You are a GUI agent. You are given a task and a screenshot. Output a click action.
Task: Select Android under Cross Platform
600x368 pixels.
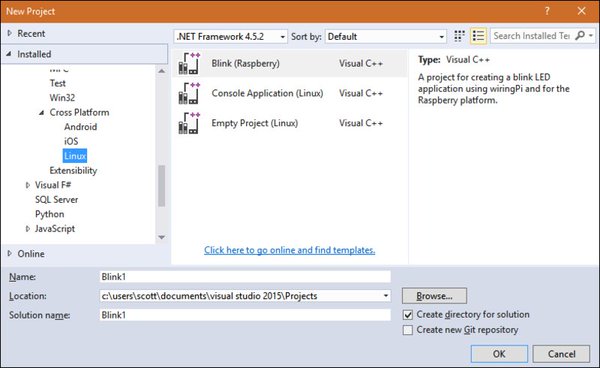80,127
